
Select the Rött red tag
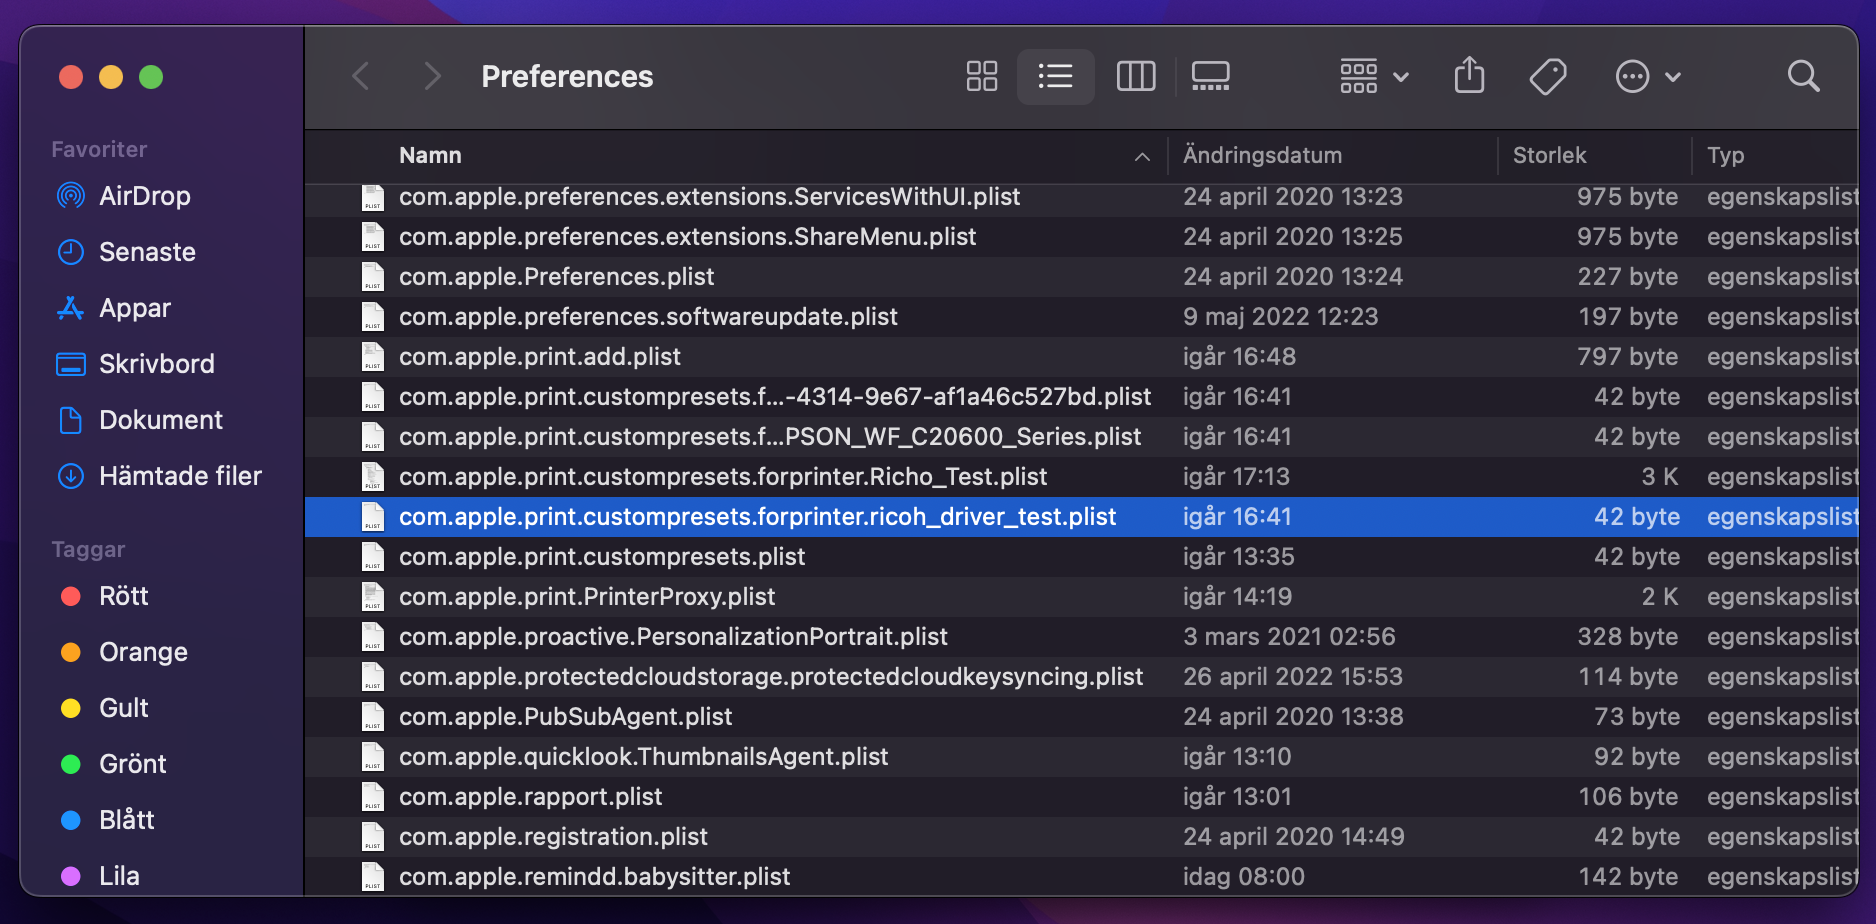coord(123,596)
